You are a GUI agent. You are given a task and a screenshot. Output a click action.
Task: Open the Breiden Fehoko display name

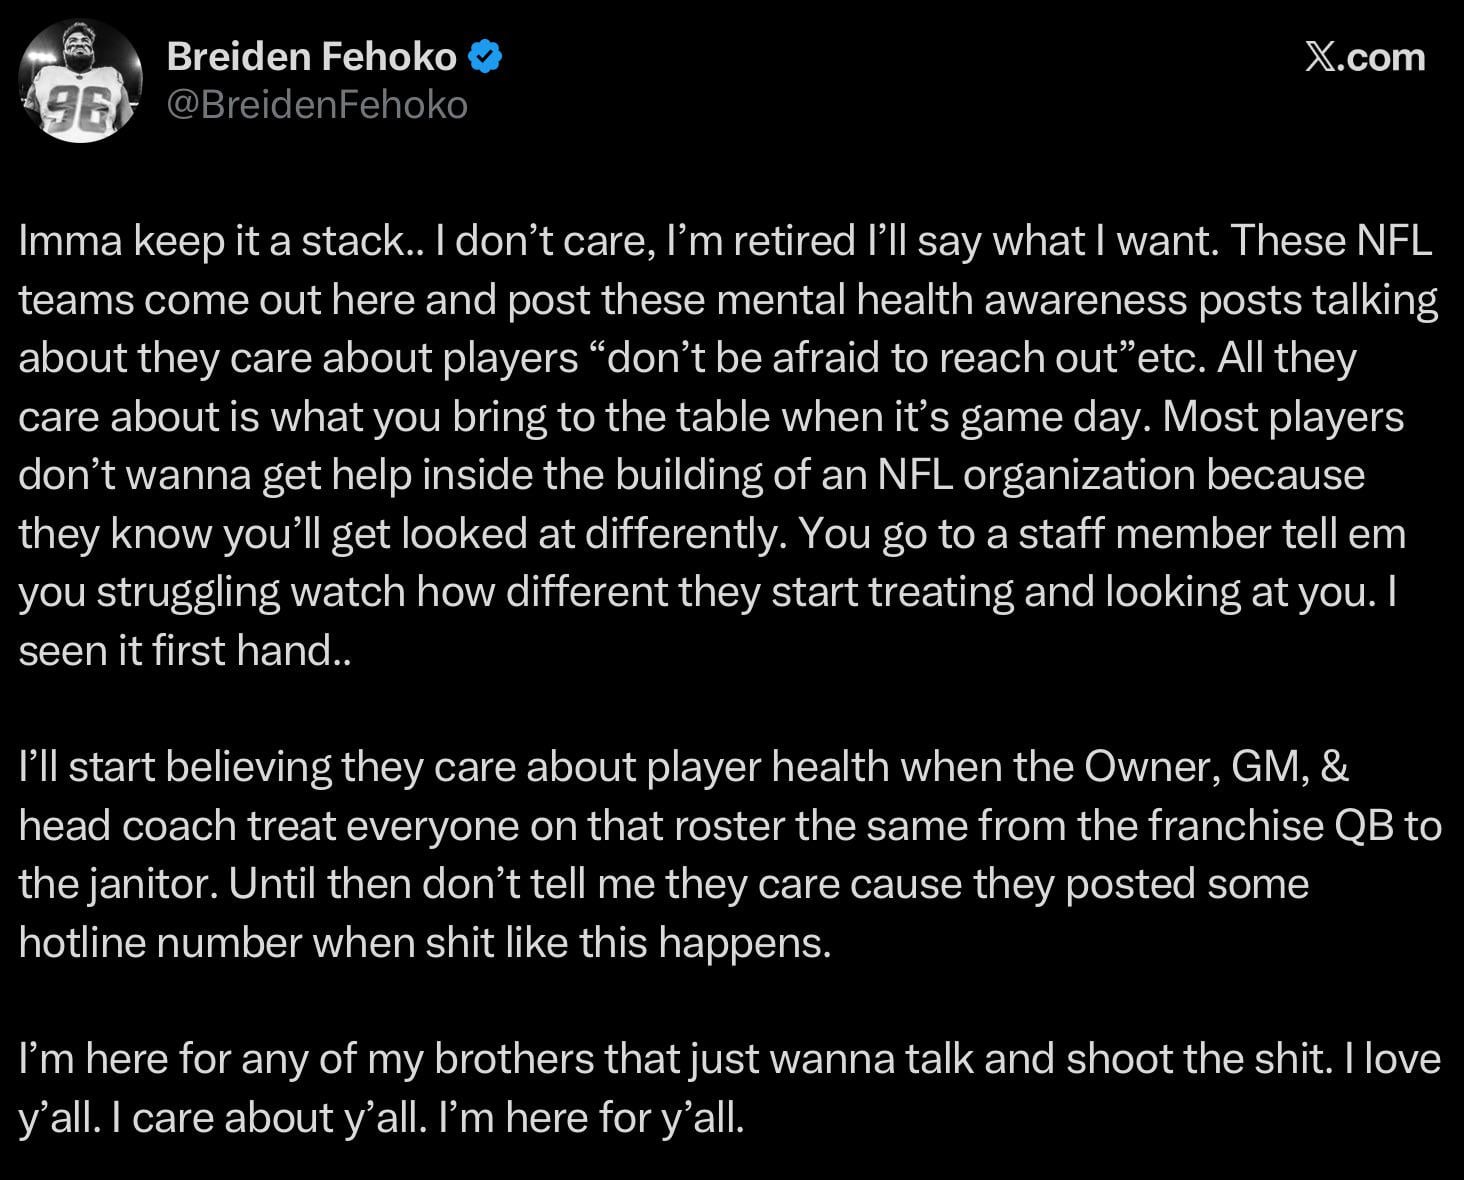(x=311, y=57)
